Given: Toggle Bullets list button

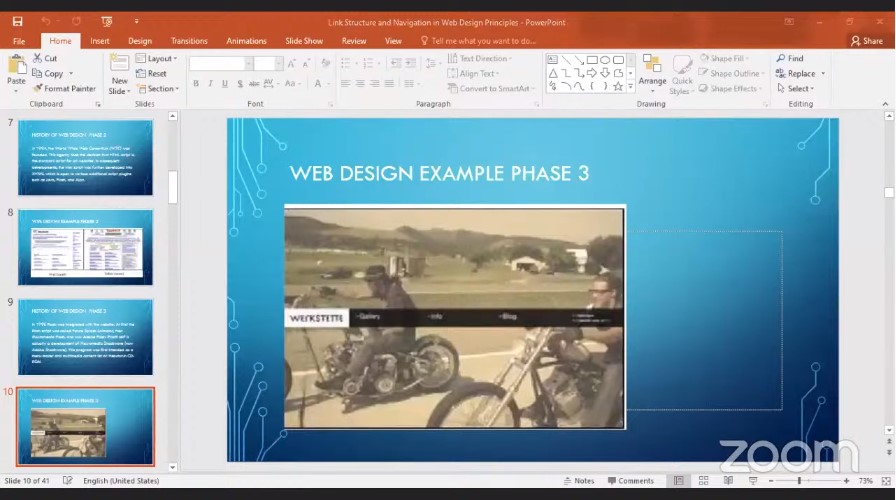Looking at the screenshot, I should (x=346, y=63).
